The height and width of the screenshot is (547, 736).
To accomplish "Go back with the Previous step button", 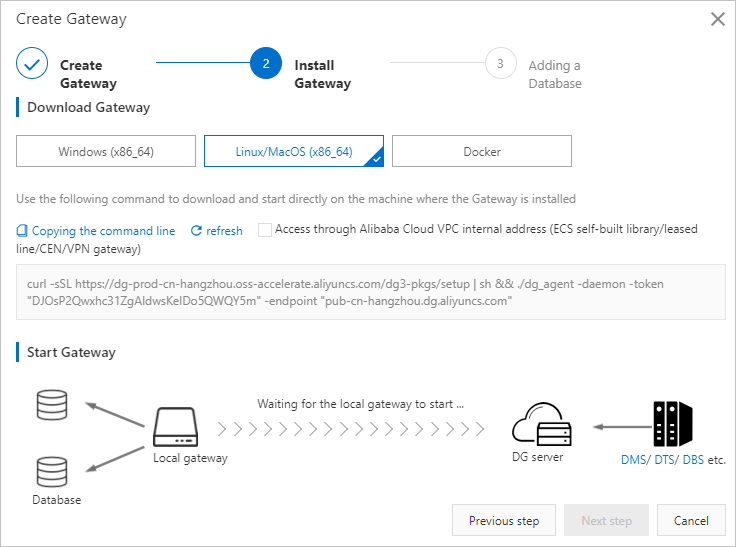I will [504, 520].
